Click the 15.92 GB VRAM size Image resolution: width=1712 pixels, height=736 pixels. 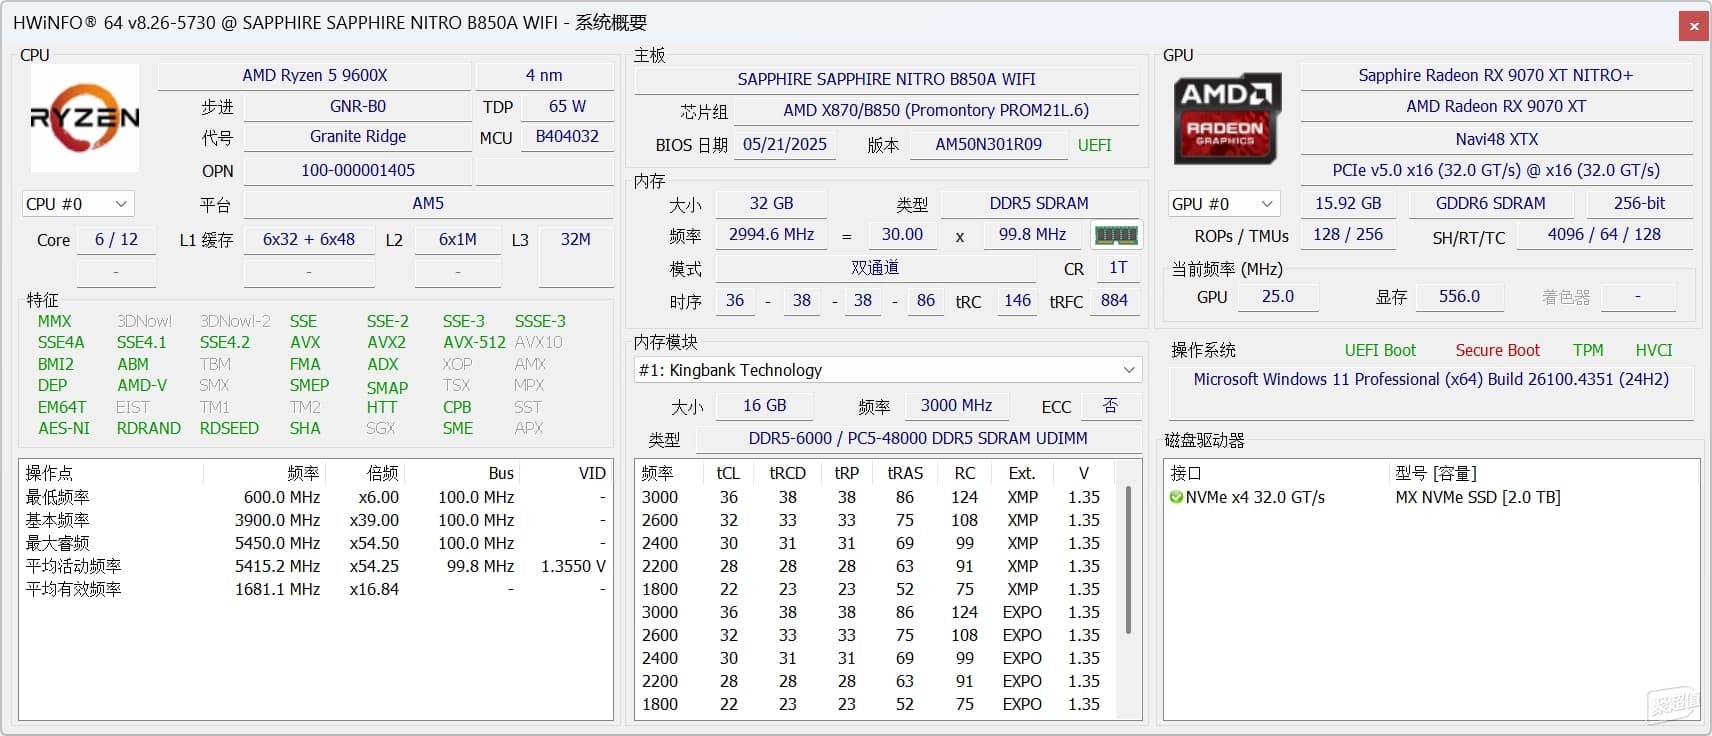coord(1347,203)
